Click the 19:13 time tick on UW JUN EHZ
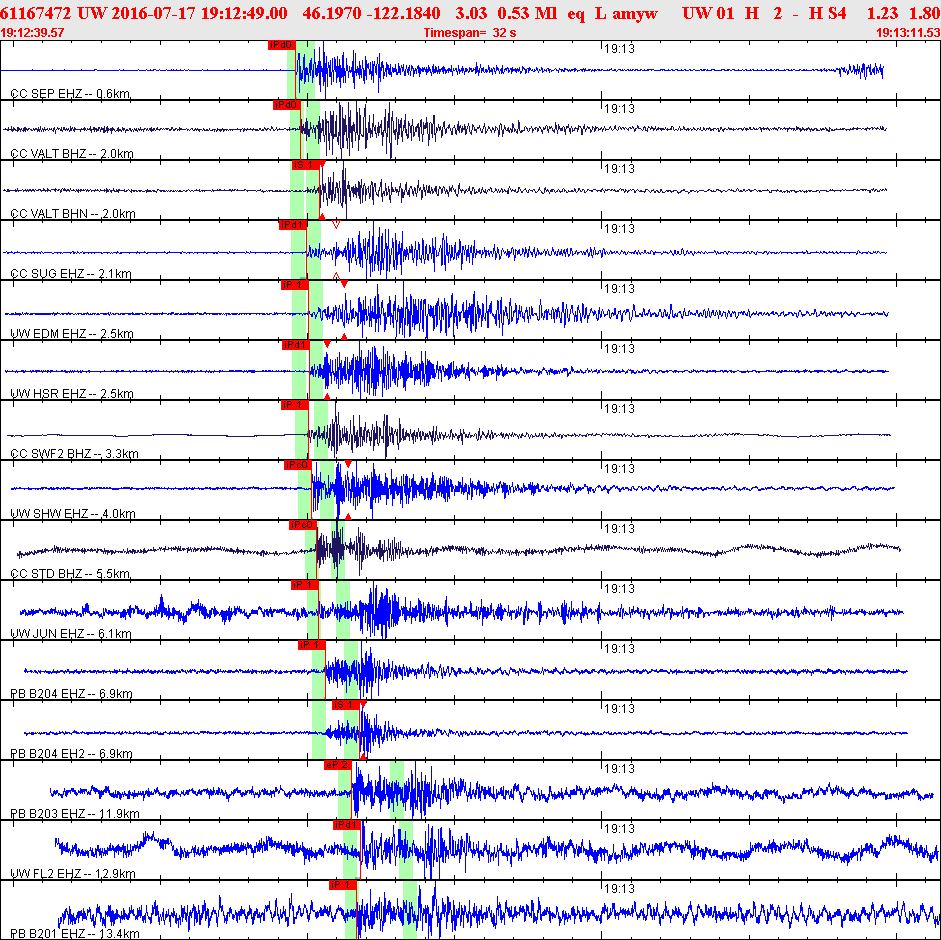Viewport: 941px width, 940px height. [x=619, y=589]
